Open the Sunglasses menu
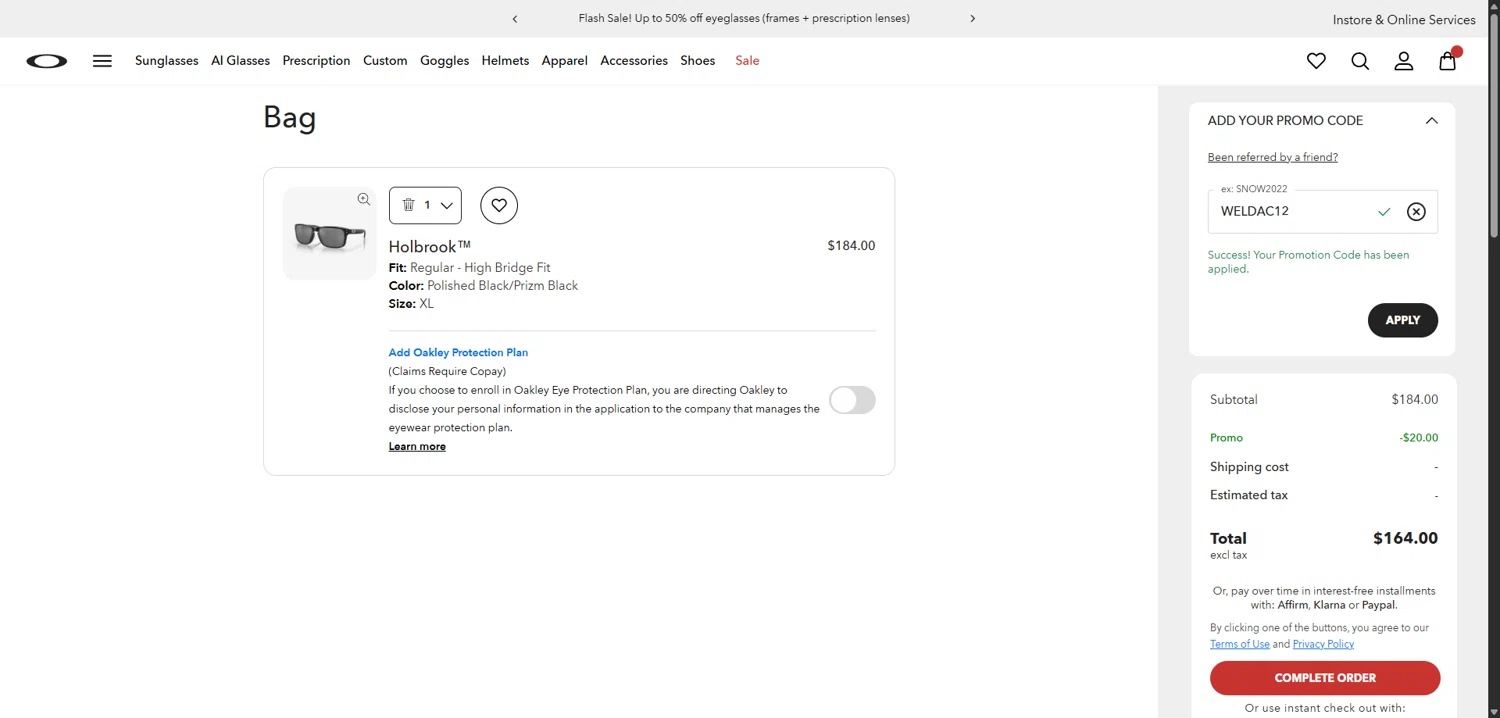Viewport: 1500px width, 718px height. point(167,61)
